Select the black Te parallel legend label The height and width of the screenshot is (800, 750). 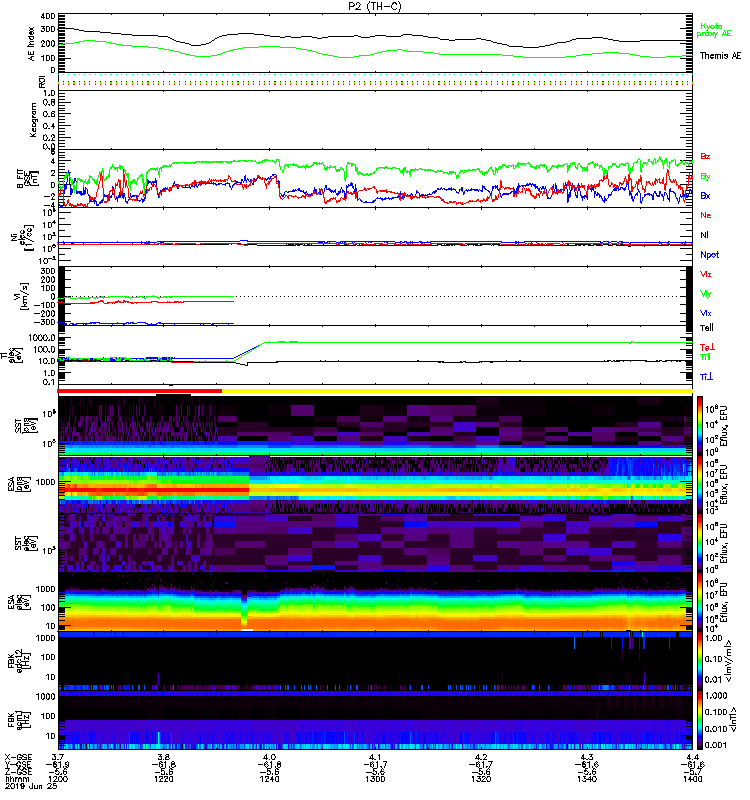(707, 328)
